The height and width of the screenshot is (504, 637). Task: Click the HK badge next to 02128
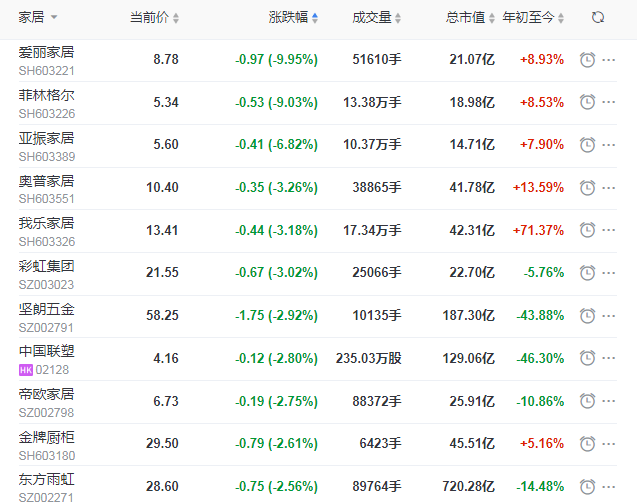[26, 369]
